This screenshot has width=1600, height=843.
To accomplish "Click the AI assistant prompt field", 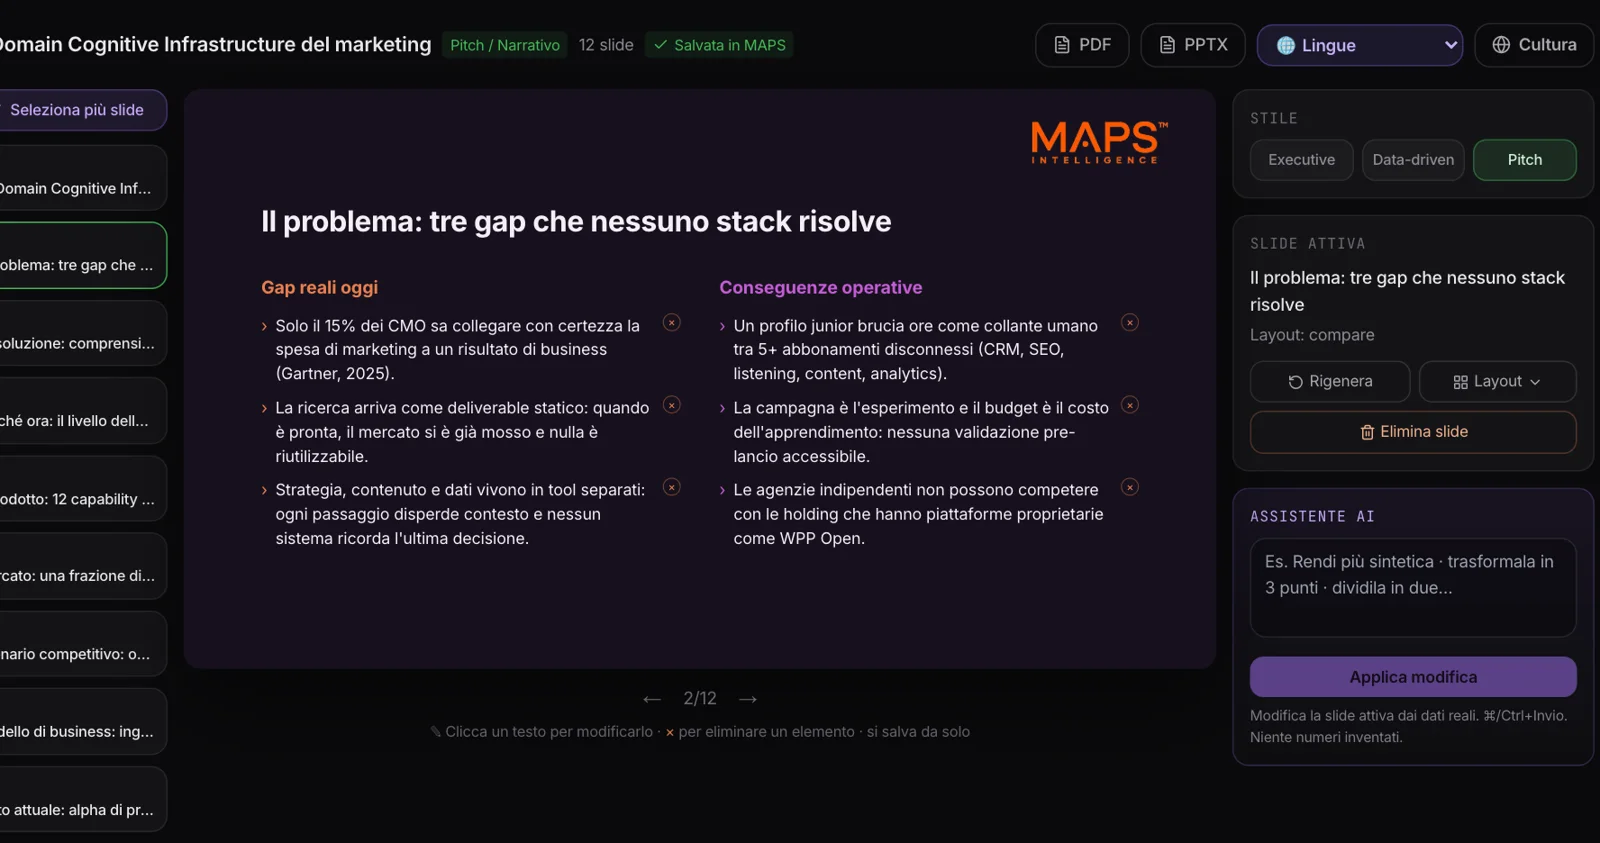I will pyautogui.click(x=1413, y=588).
